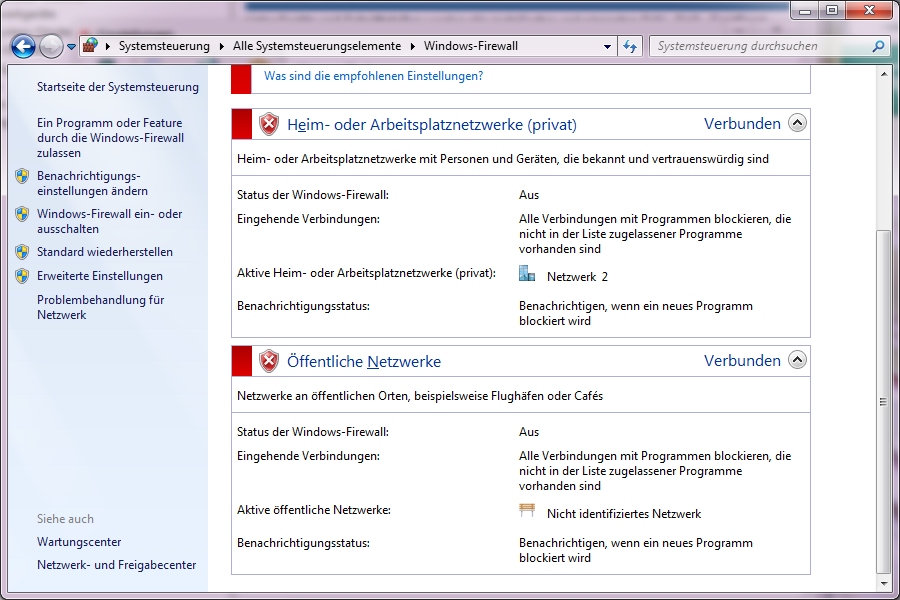Click Standard wiederherstellen link

tap(104, 251)
